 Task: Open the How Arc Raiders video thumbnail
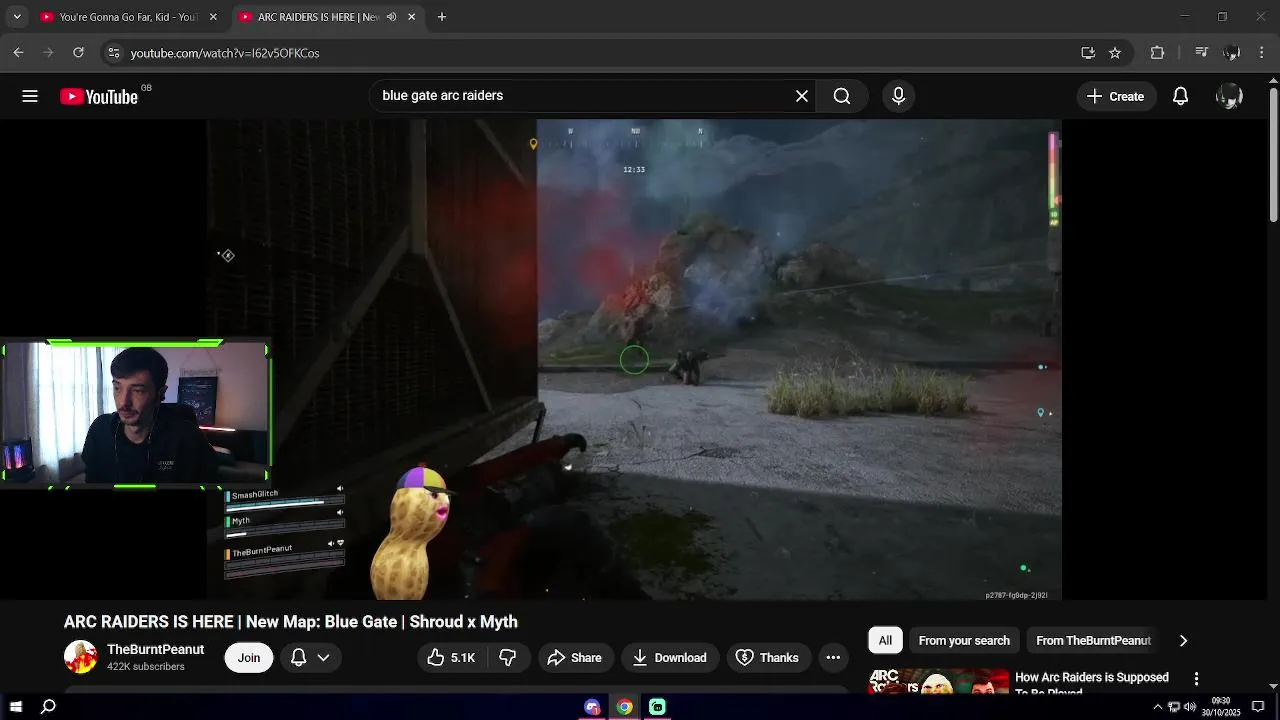click(x=938, y=681)
